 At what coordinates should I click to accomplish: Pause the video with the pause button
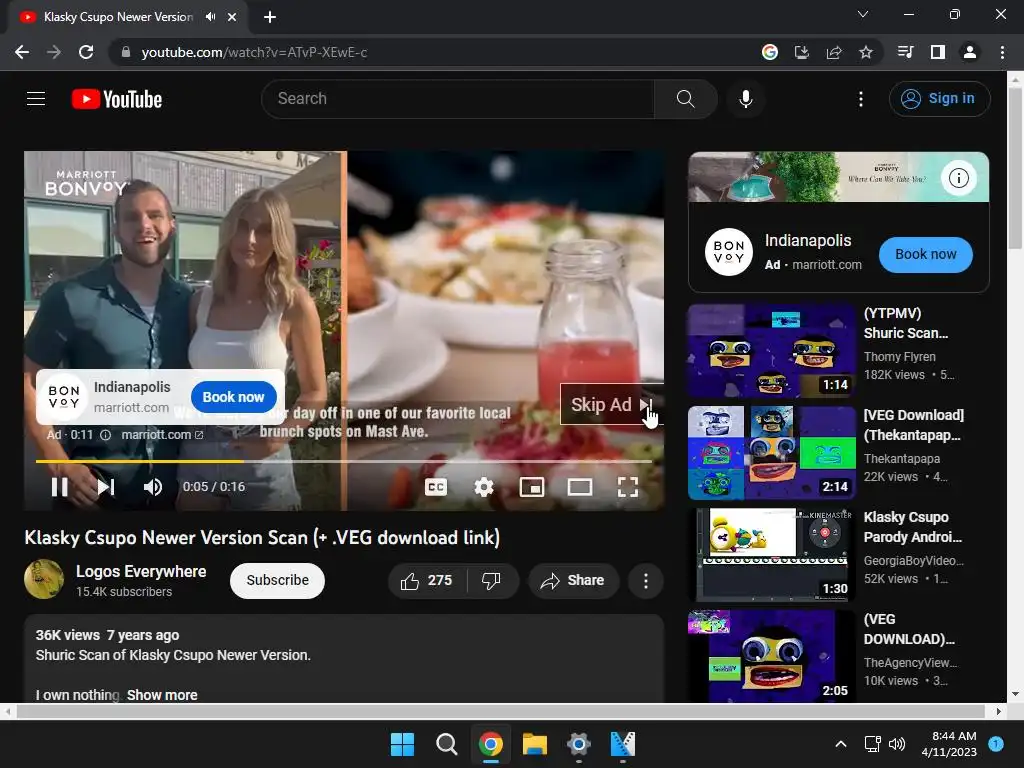[x=59, y=487]
